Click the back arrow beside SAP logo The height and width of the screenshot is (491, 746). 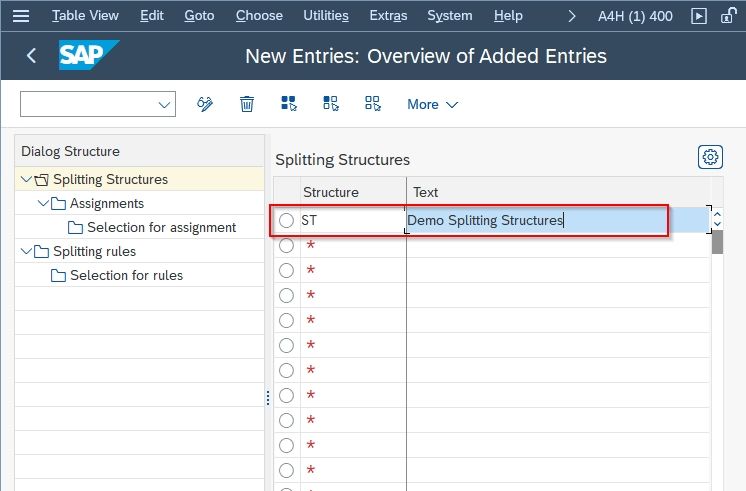[x=31, y=56]
